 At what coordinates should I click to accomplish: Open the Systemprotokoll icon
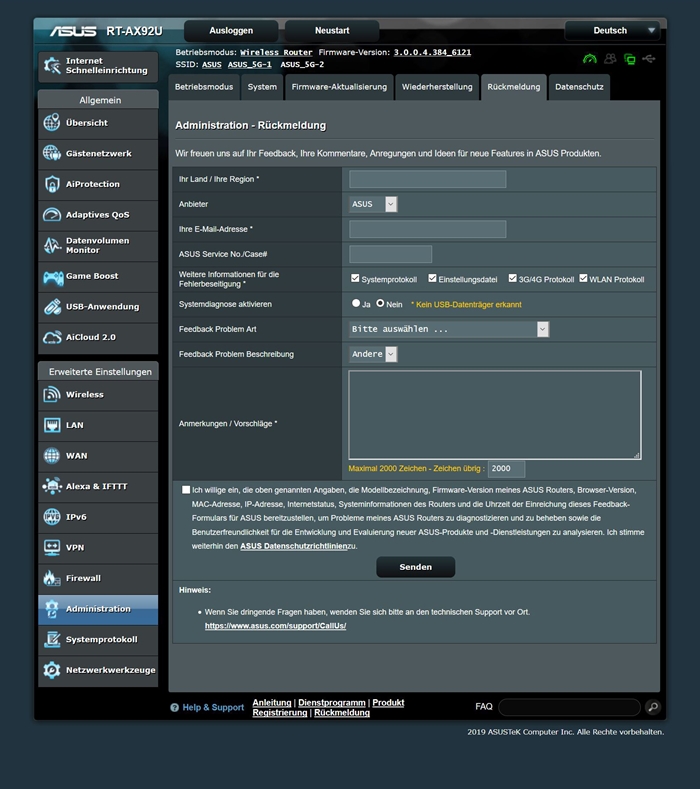pos(52,639)
